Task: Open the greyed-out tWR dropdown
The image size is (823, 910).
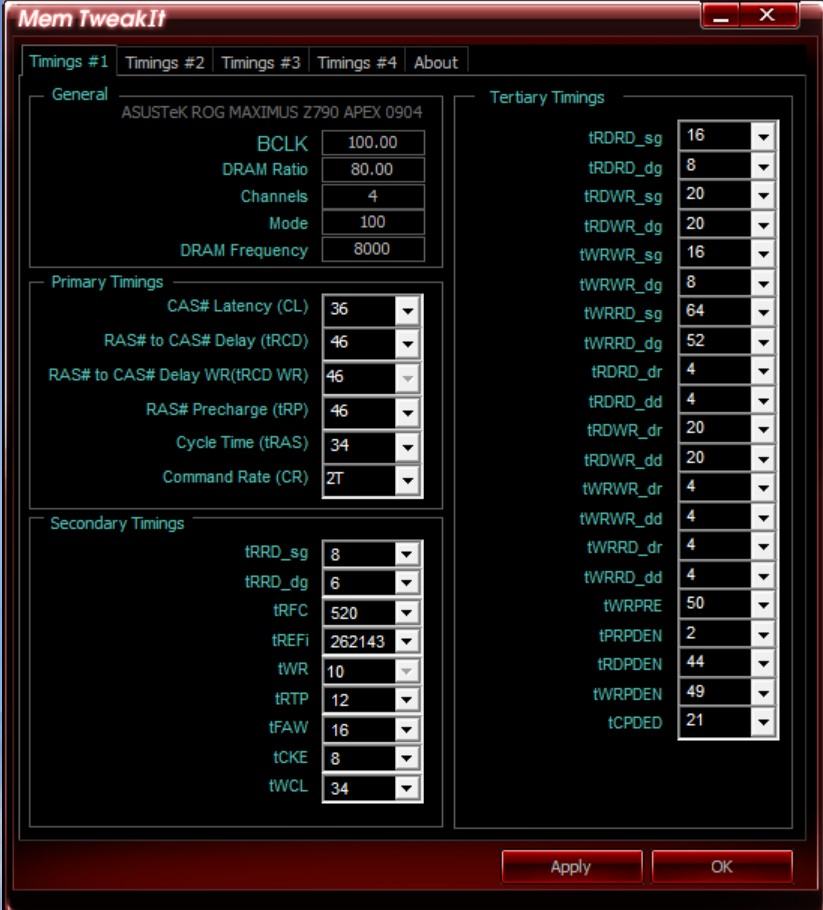Action: pos(406,671)
